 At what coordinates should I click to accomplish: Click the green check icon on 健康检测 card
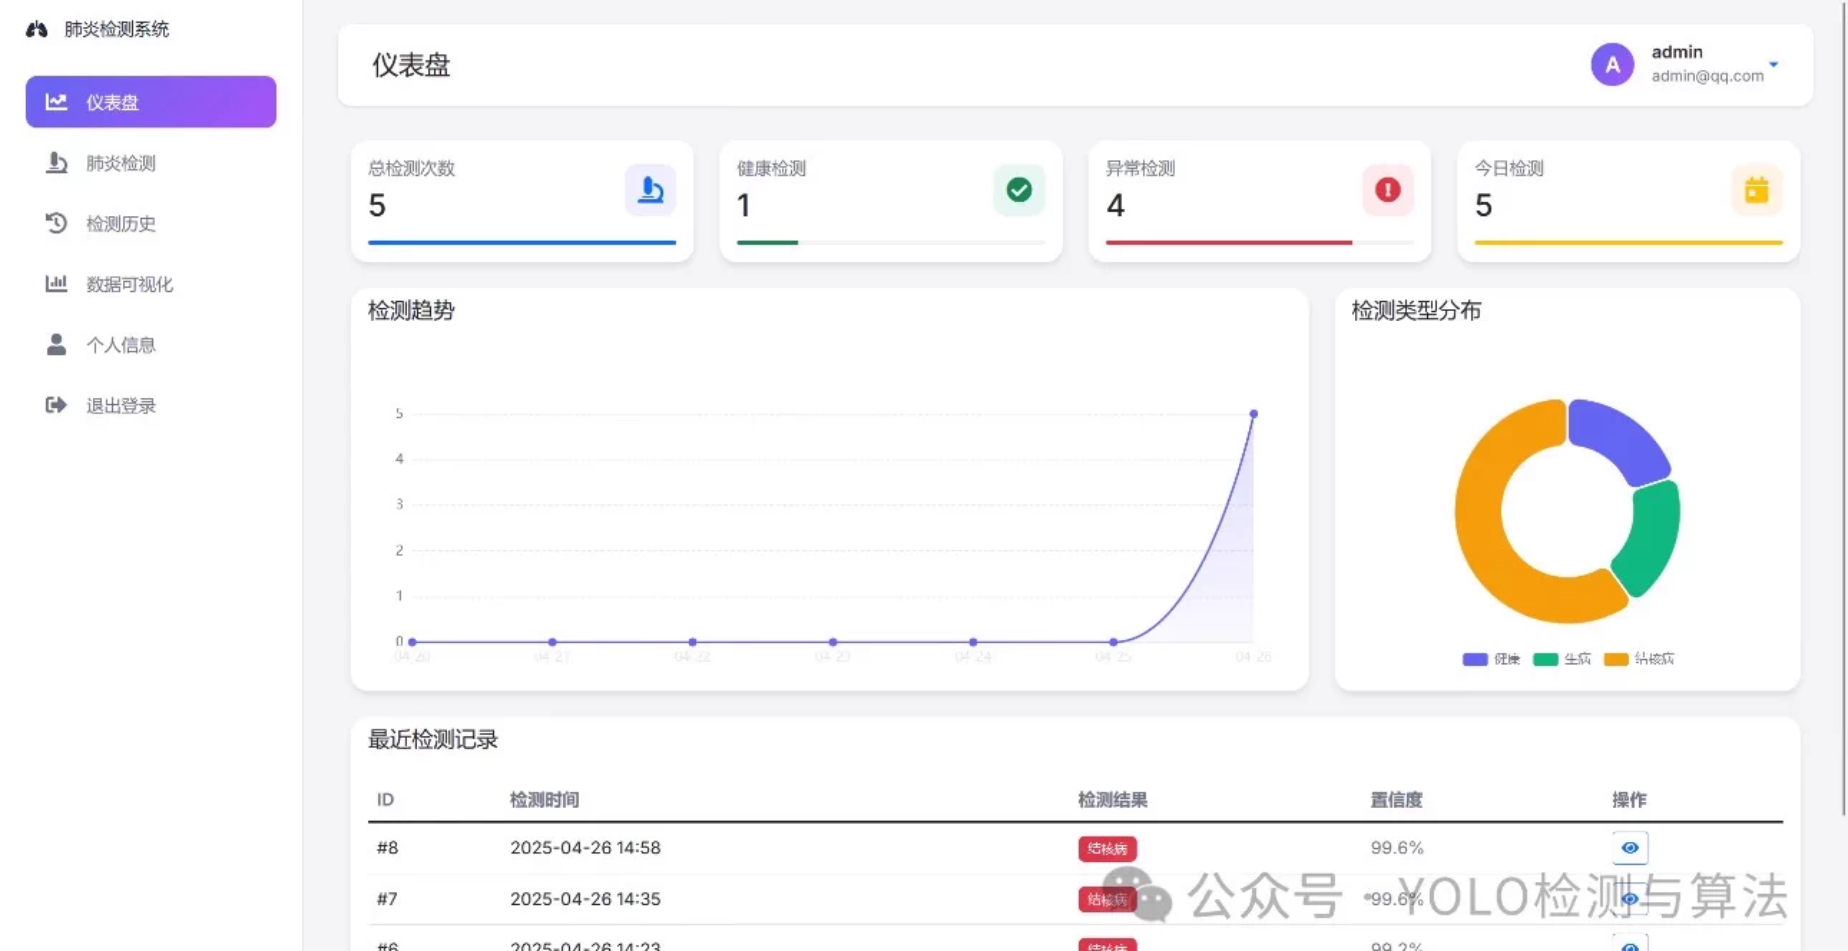coord(1018,189)
